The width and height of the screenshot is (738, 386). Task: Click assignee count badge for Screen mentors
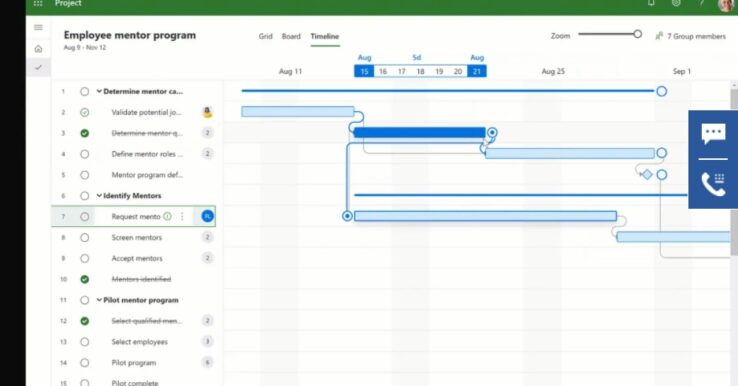207,237
